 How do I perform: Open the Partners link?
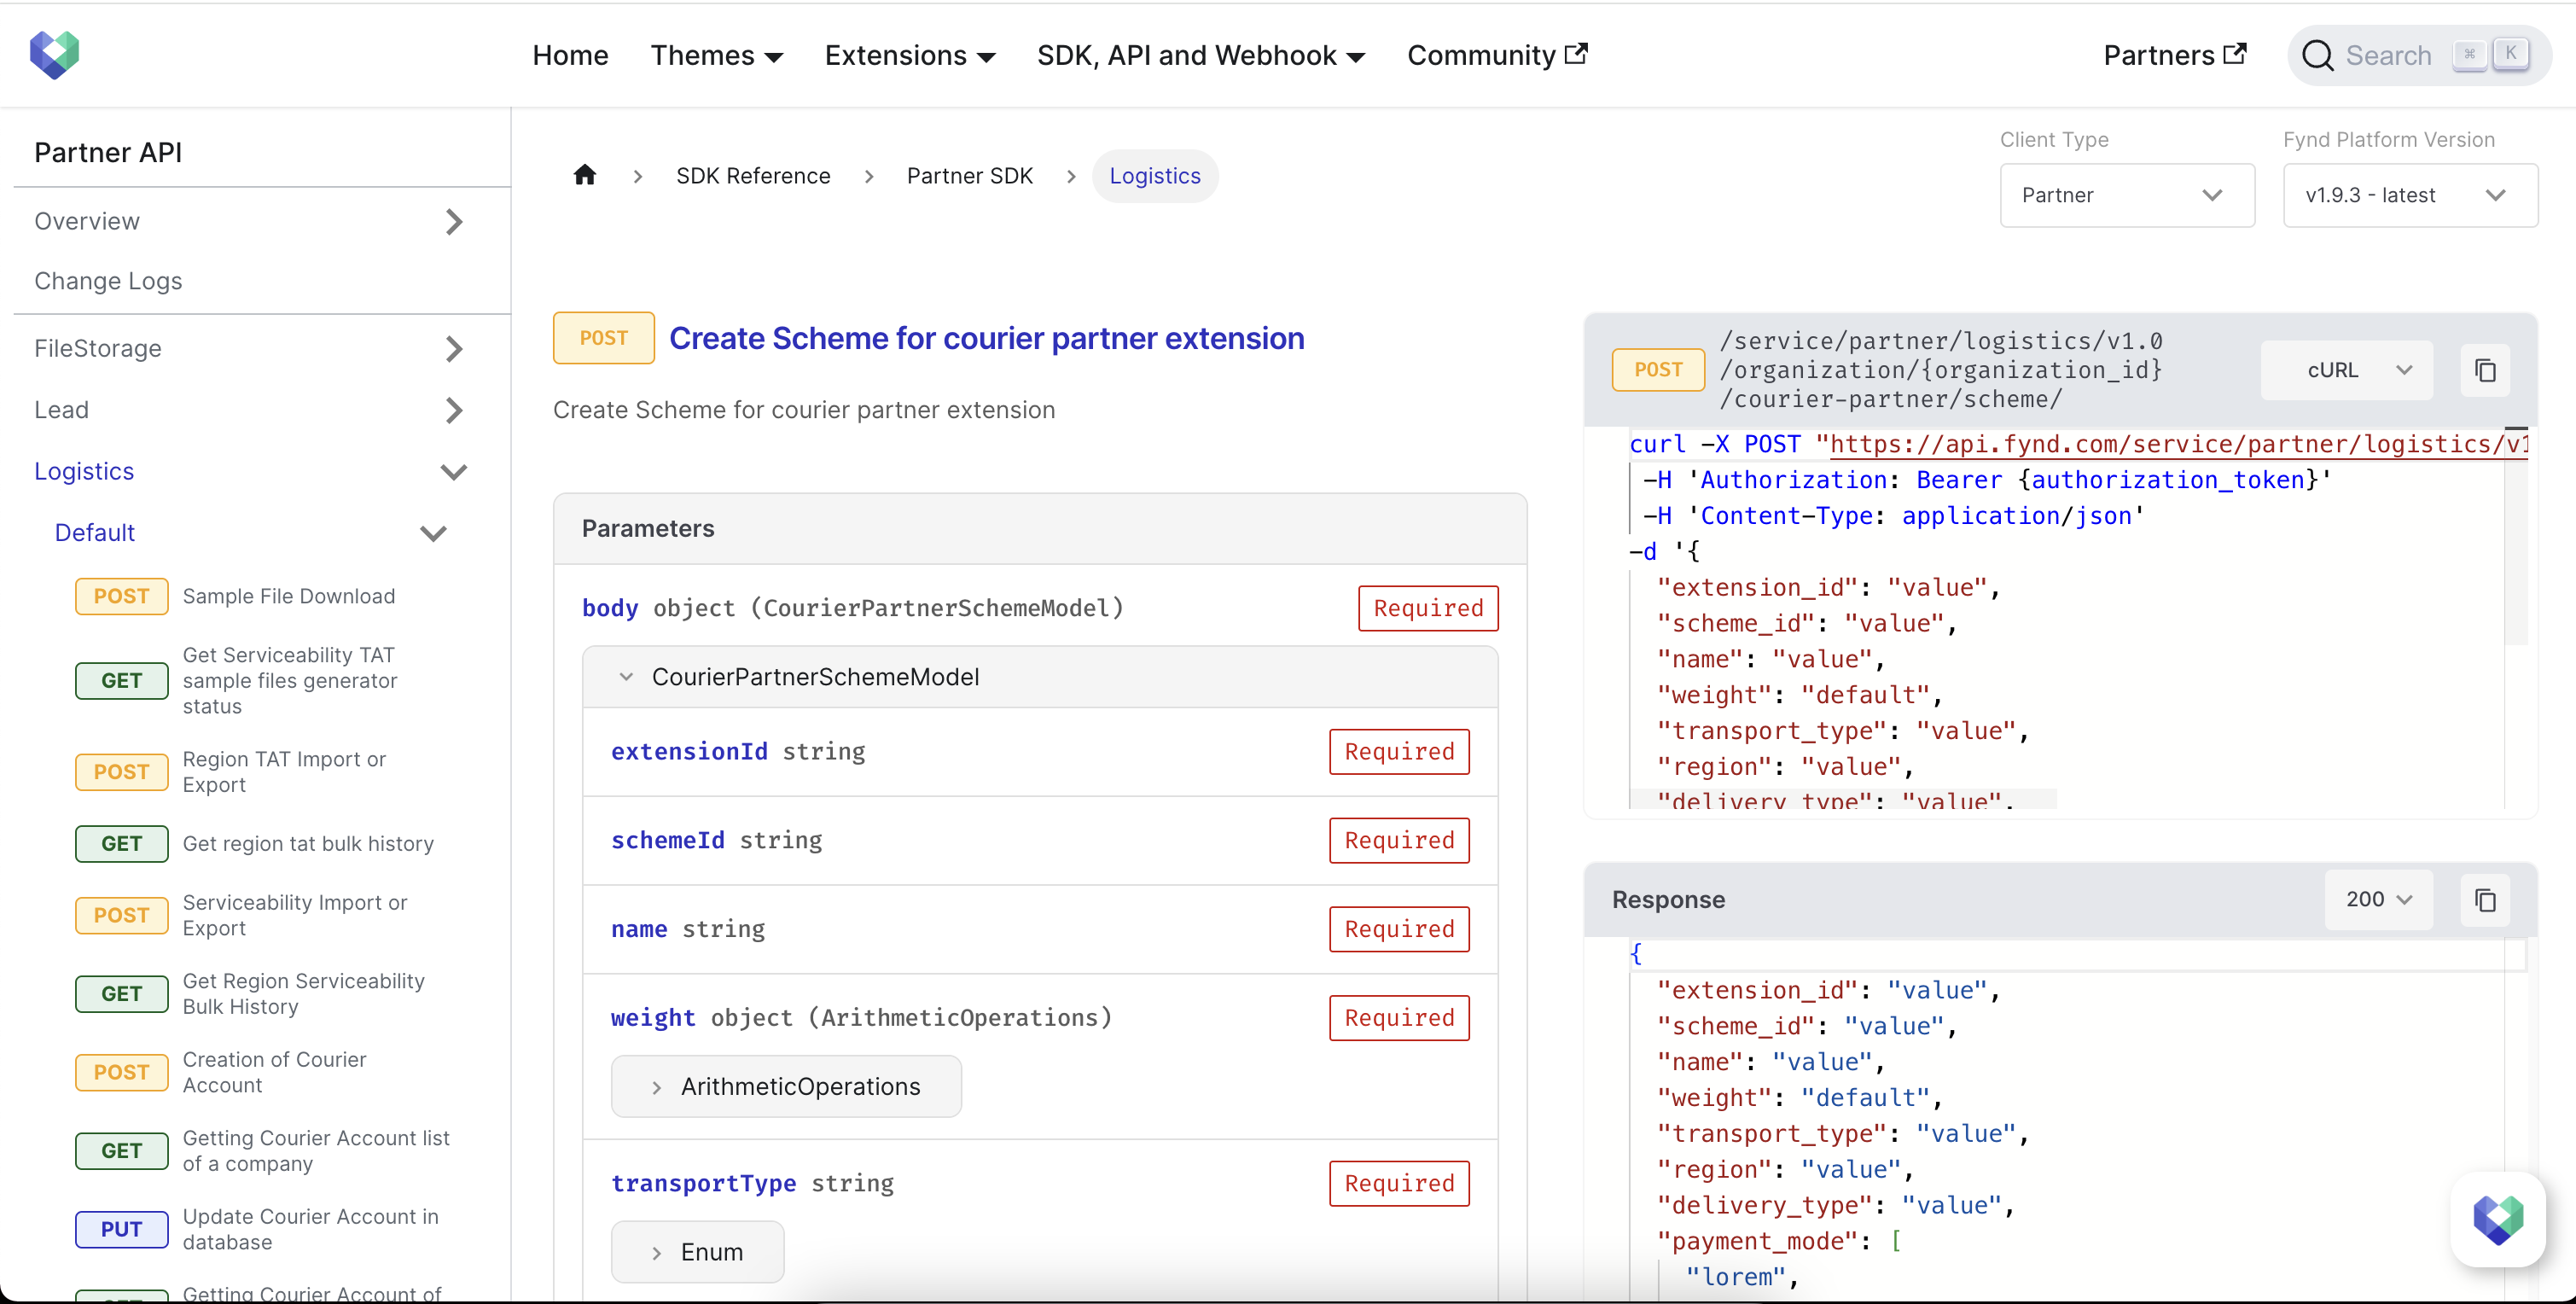coord(2175,56)
